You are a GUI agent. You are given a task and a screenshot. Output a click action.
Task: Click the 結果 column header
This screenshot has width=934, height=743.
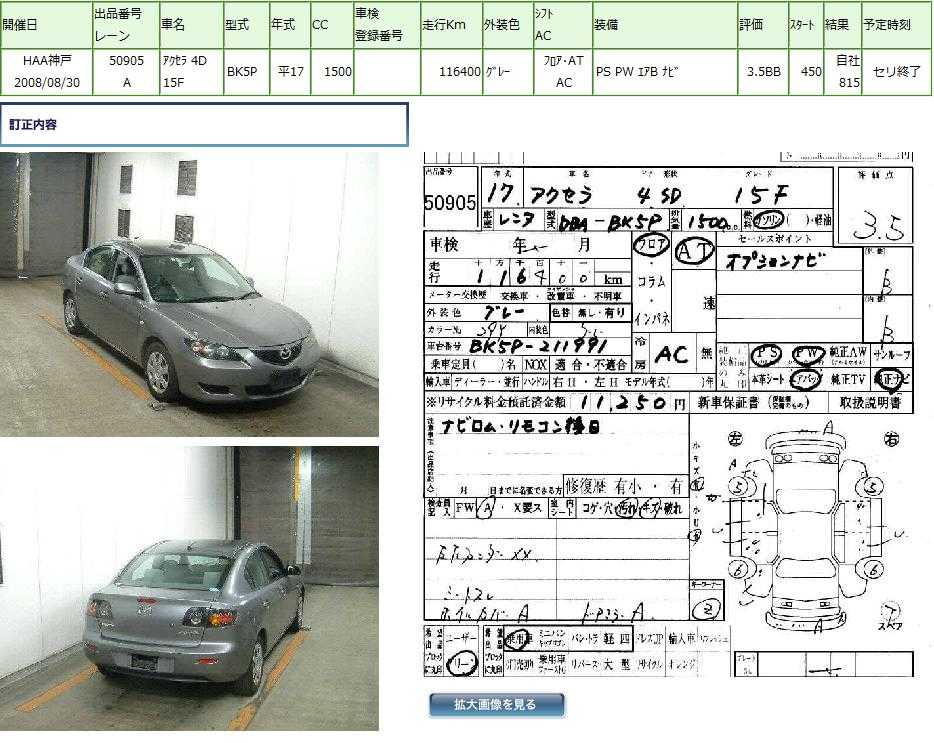tap(842, 24)
